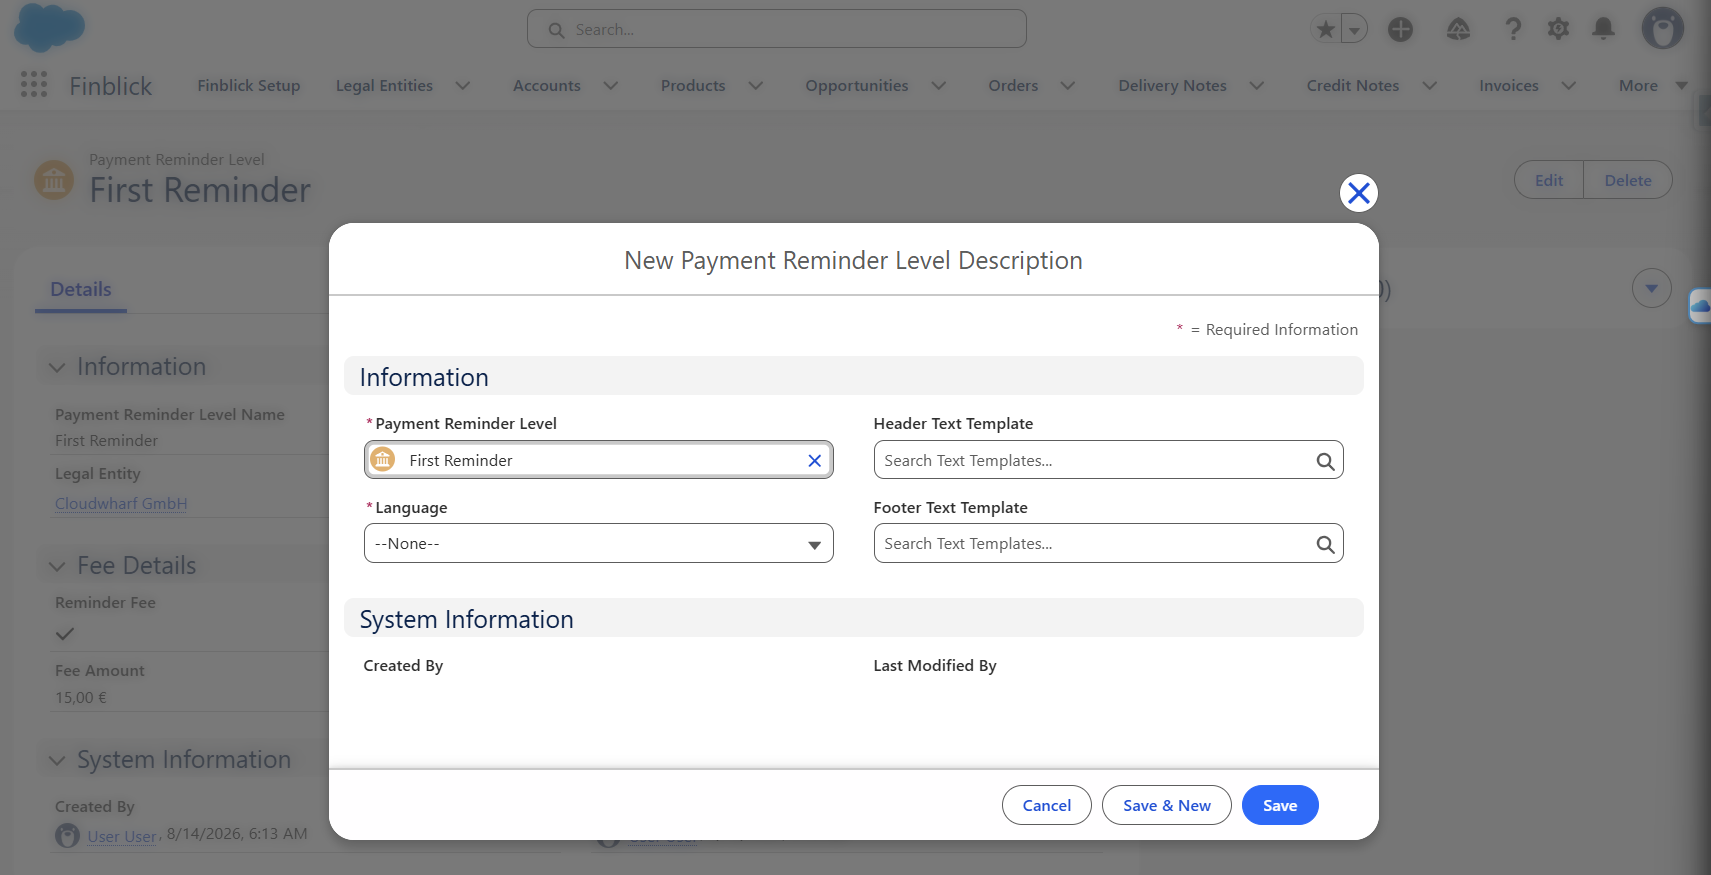Viewport: 1711px width, 875px height.
Task: Open Orders tab
Action: [x=1013, y=86]
